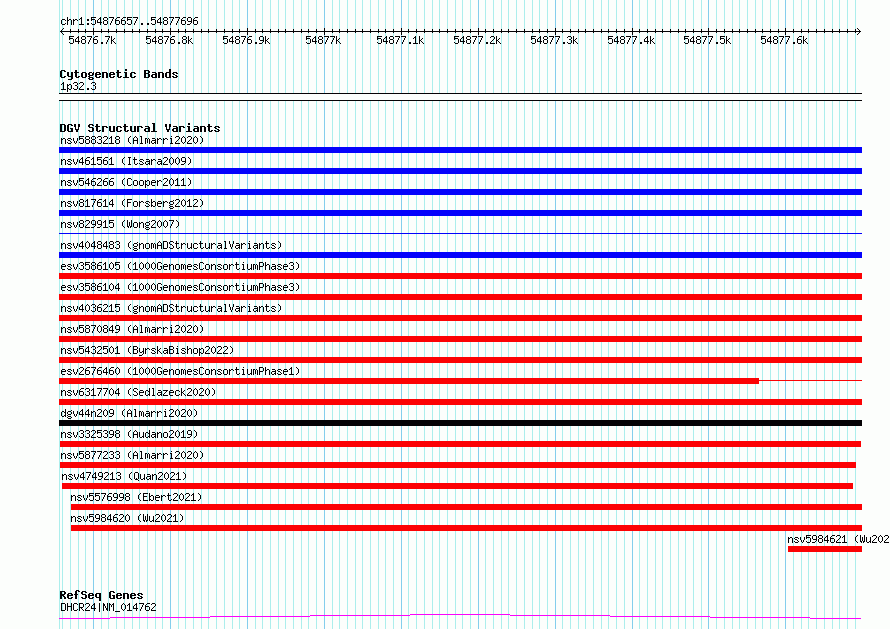This screenshot has height=629, width=890.
Task: Click the red bar under nsv5870849
Action: click(x=460, y=339)
